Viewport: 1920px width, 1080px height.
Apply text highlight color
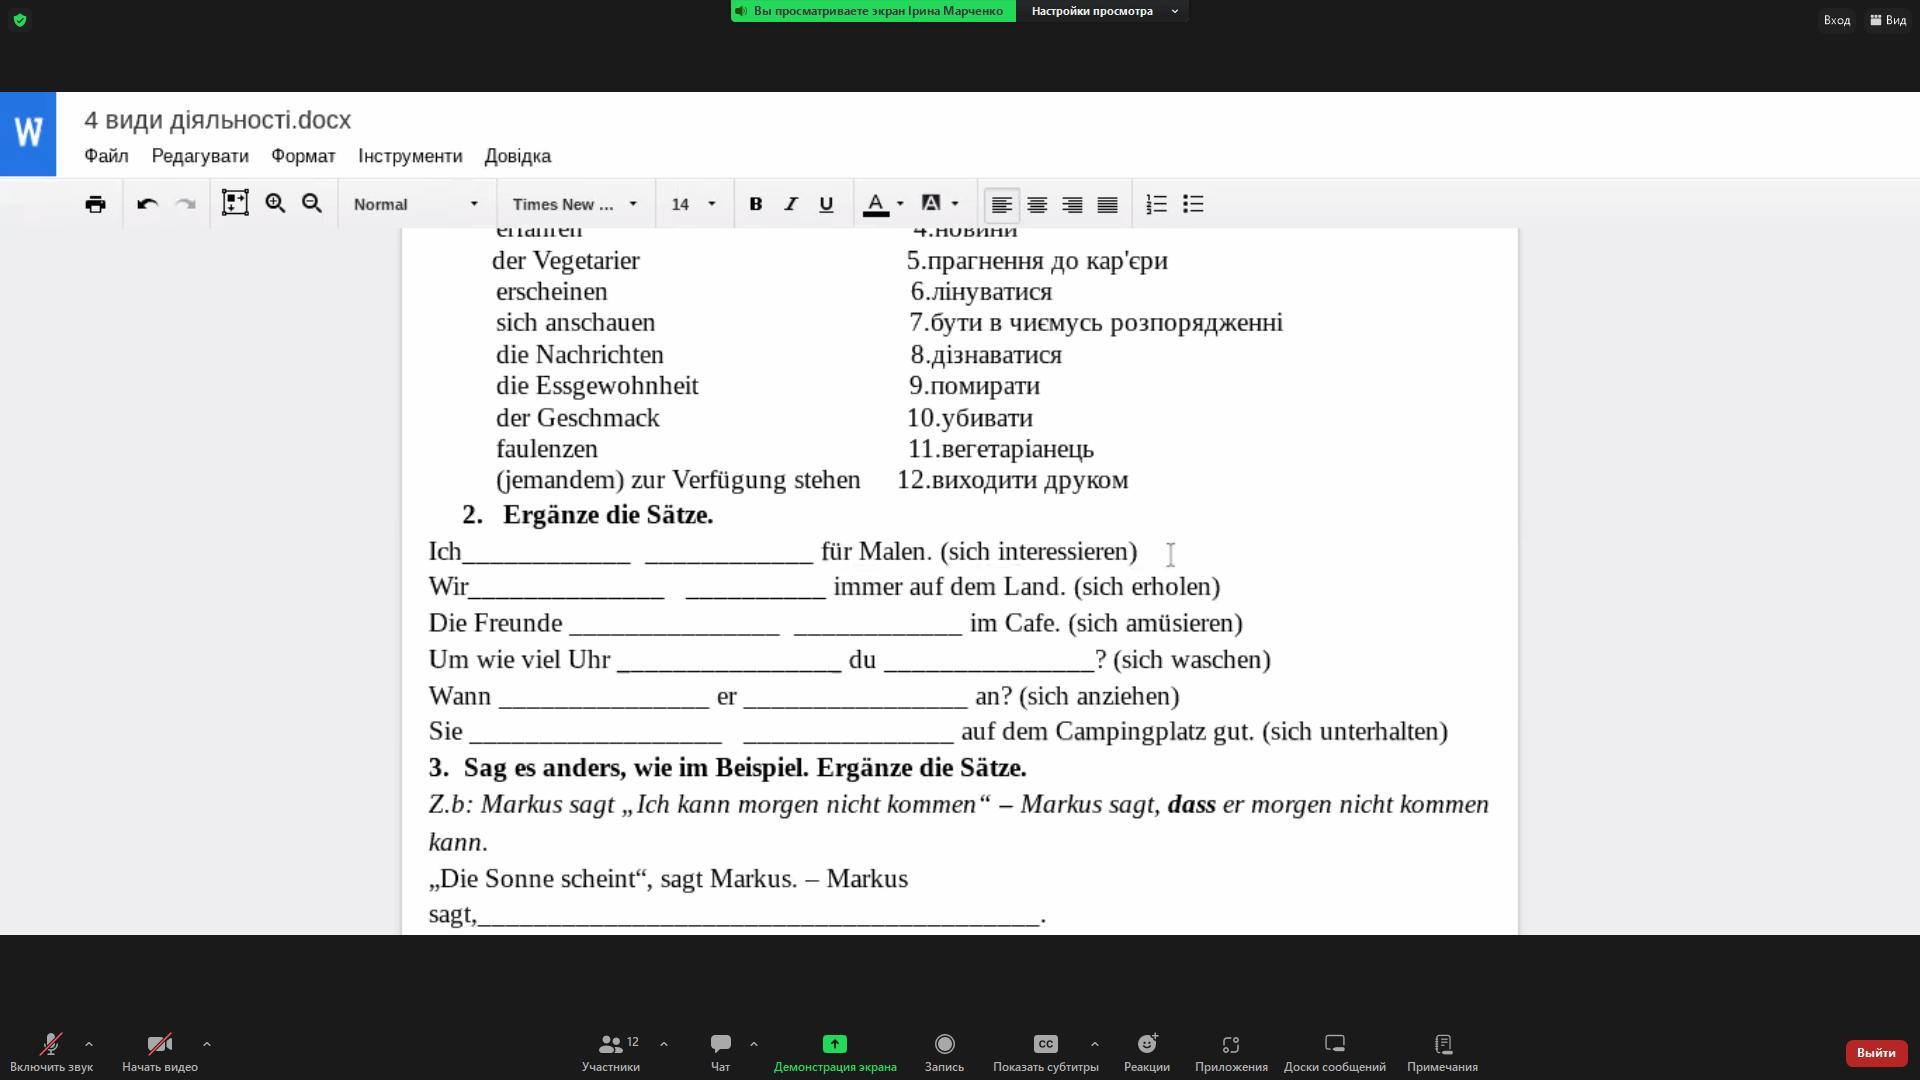click(931, 204)
